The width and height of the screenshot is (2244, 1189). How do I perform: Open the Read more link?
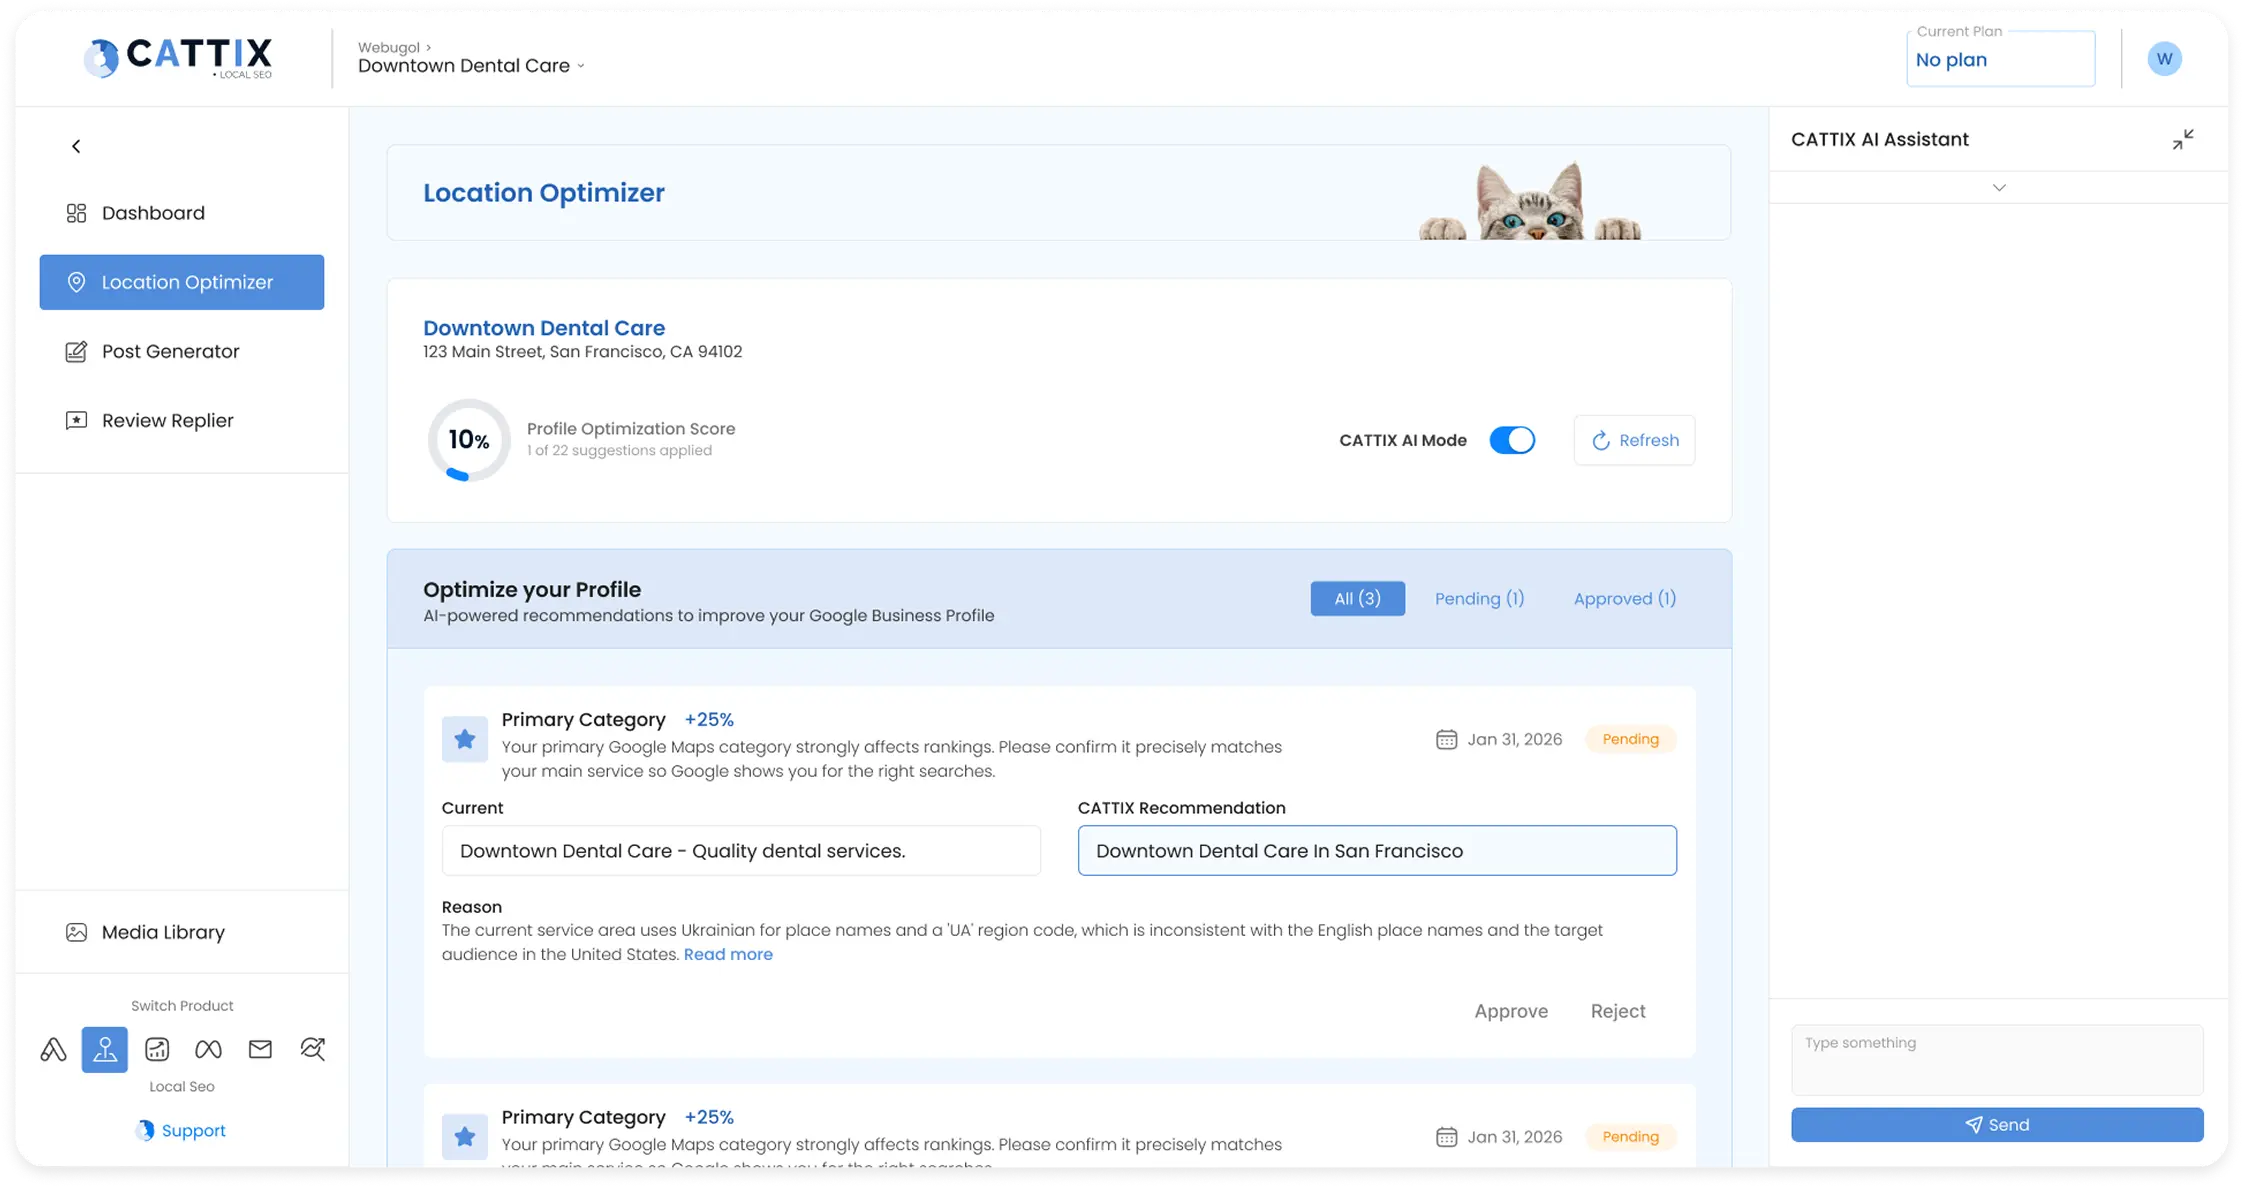[728, 954]
